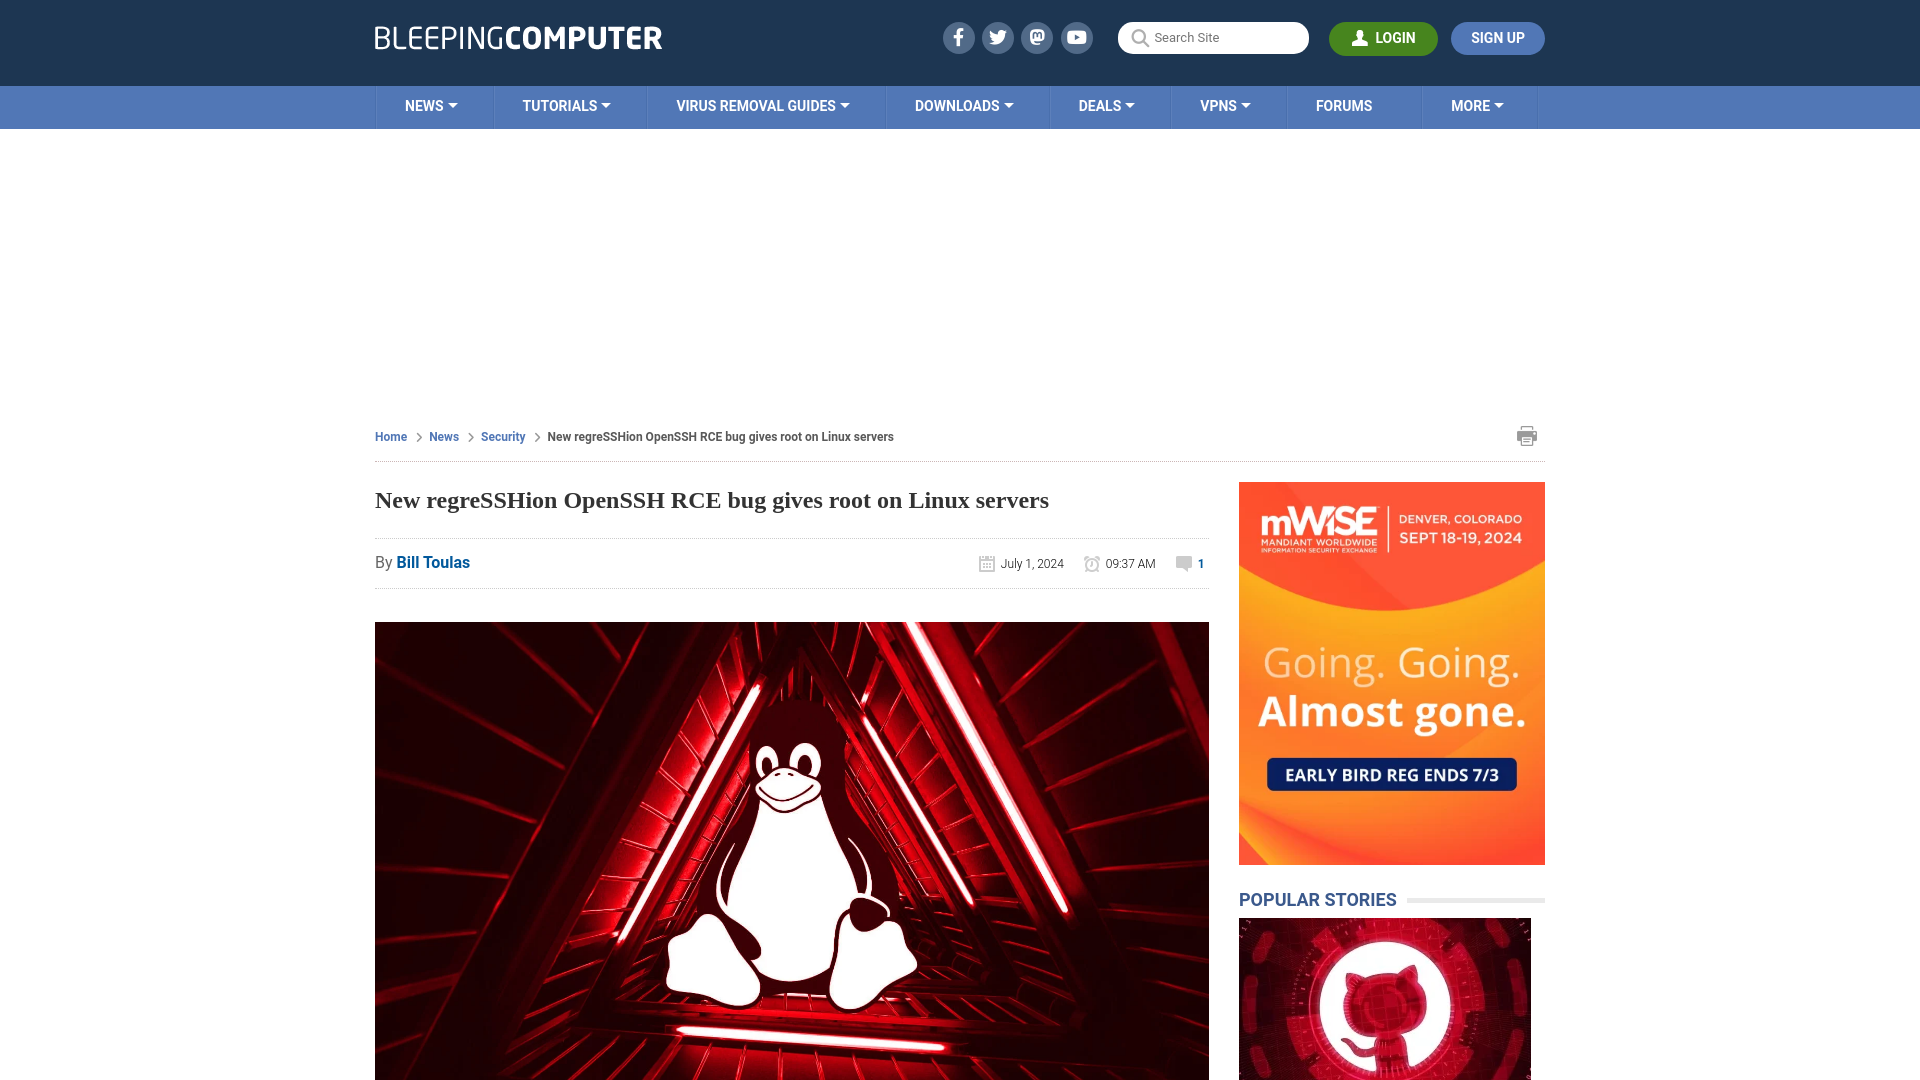Click the Login user account icon
This screenshot has height=1080, width=1920.
click(1358, 37)
